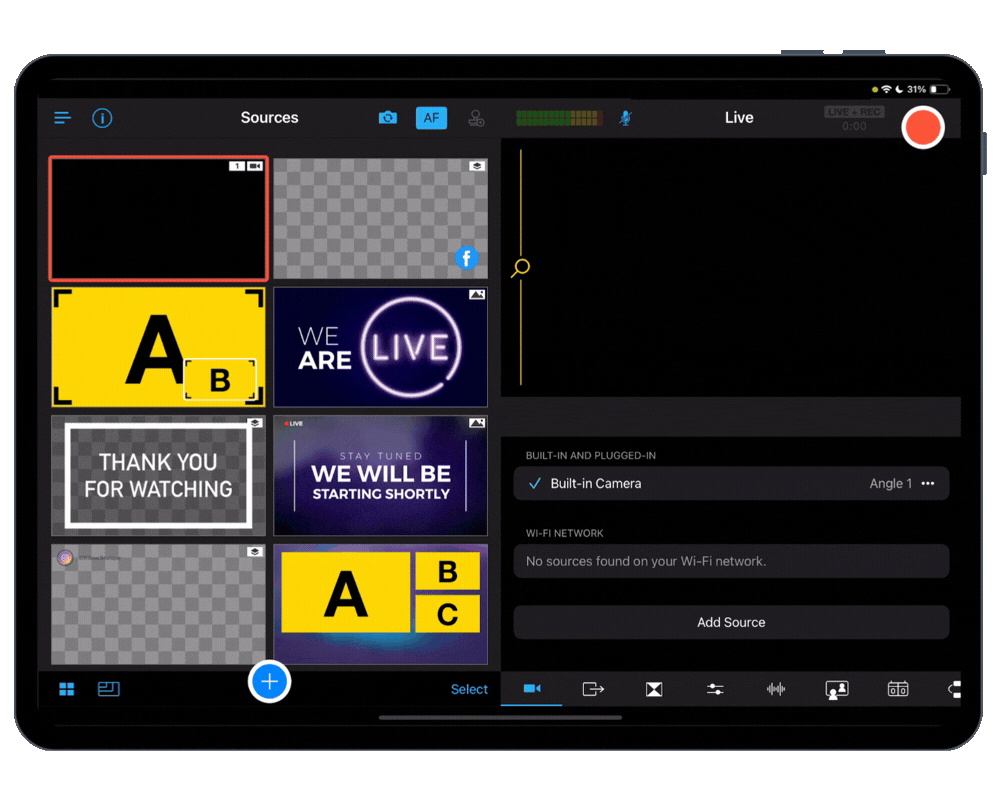Open the transitions panel icon
This screenshot has width=1000, height=800.
pos(654,689)
